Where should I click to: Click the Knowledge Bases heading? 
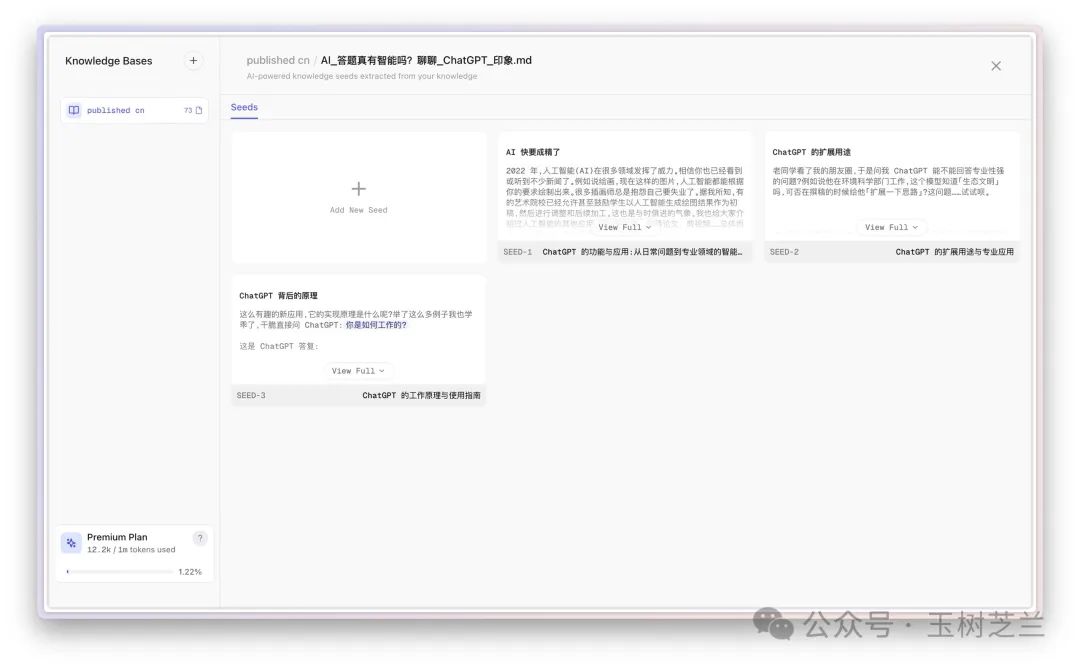click(x=109, y=61)
